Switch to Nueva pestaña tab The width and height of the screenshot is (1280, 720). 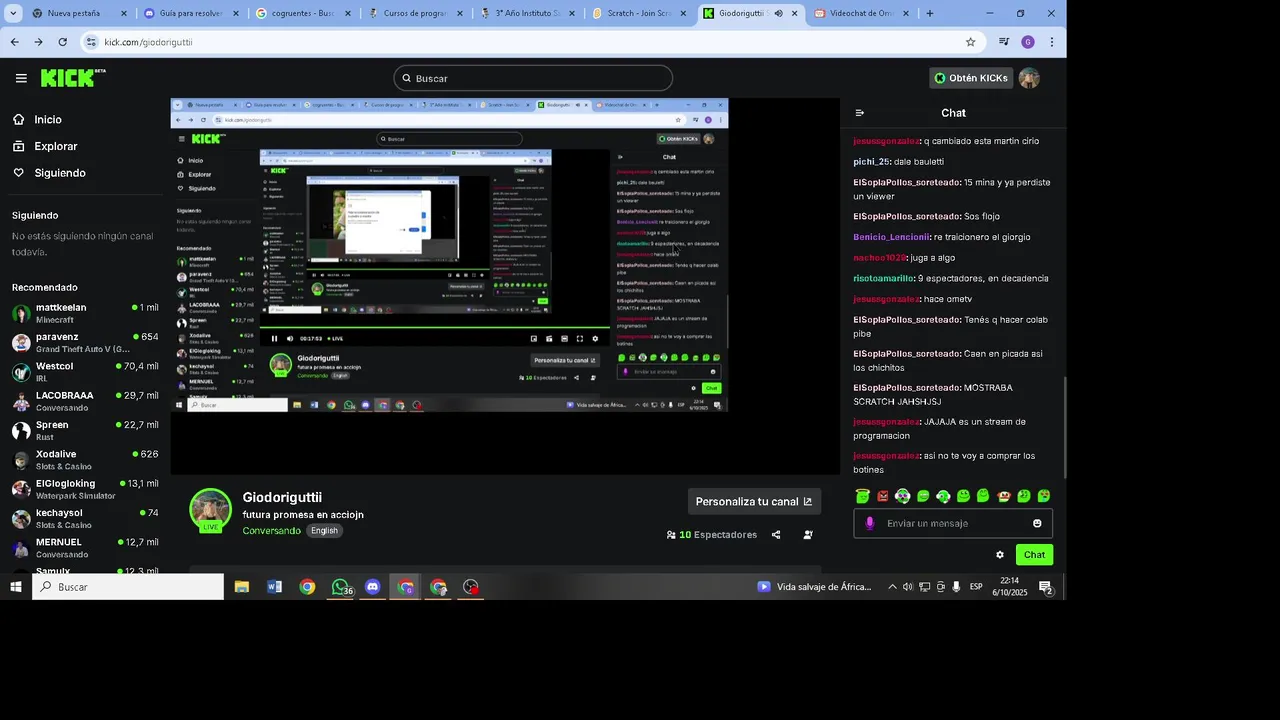(x=80, y=14)
